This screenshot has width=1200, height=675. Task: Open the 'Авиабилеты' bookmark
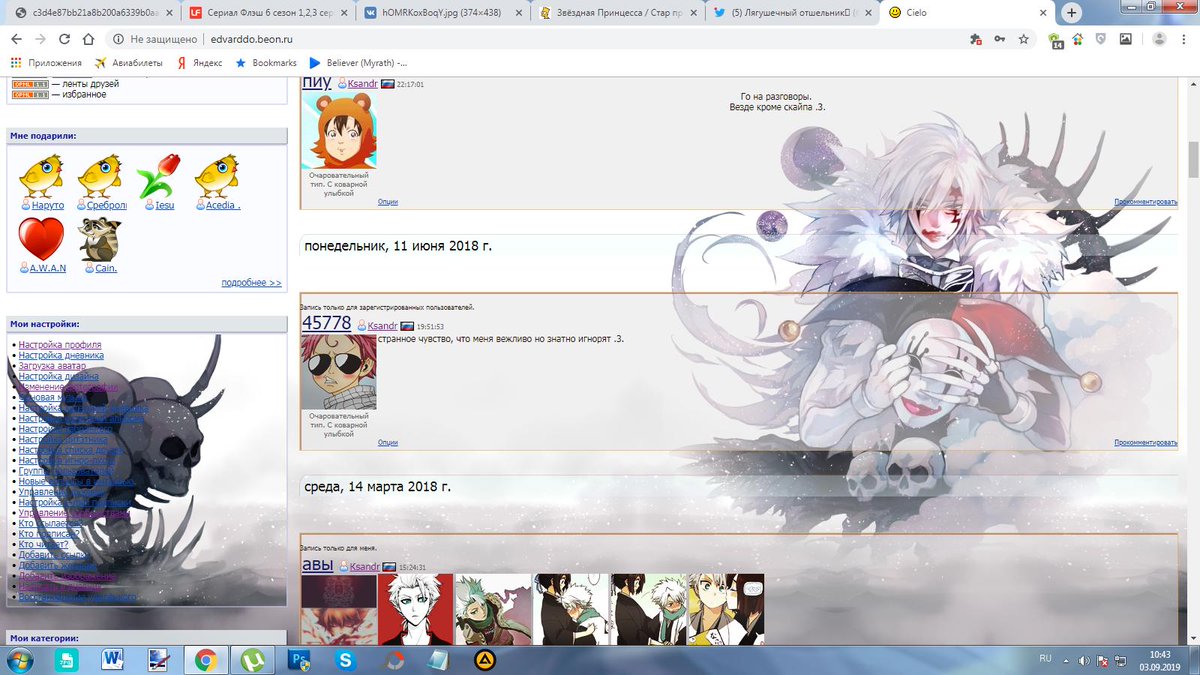127,63
